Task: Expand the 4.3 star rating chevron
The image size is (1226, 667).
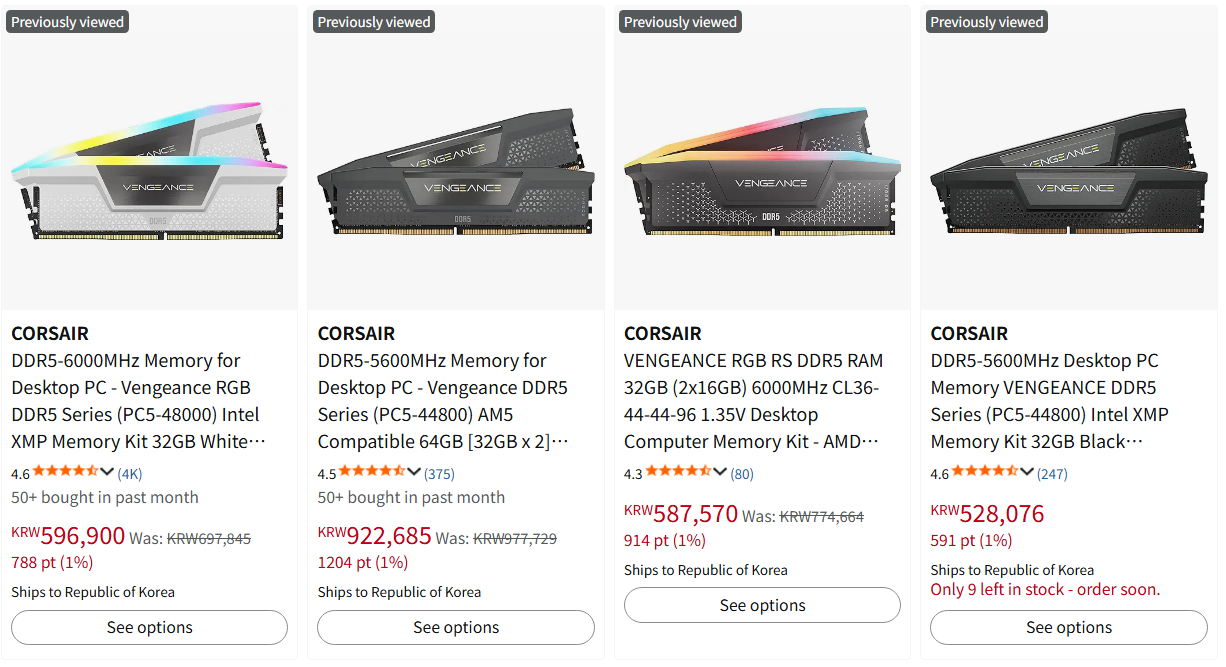Action: click(x=720, y=472)
